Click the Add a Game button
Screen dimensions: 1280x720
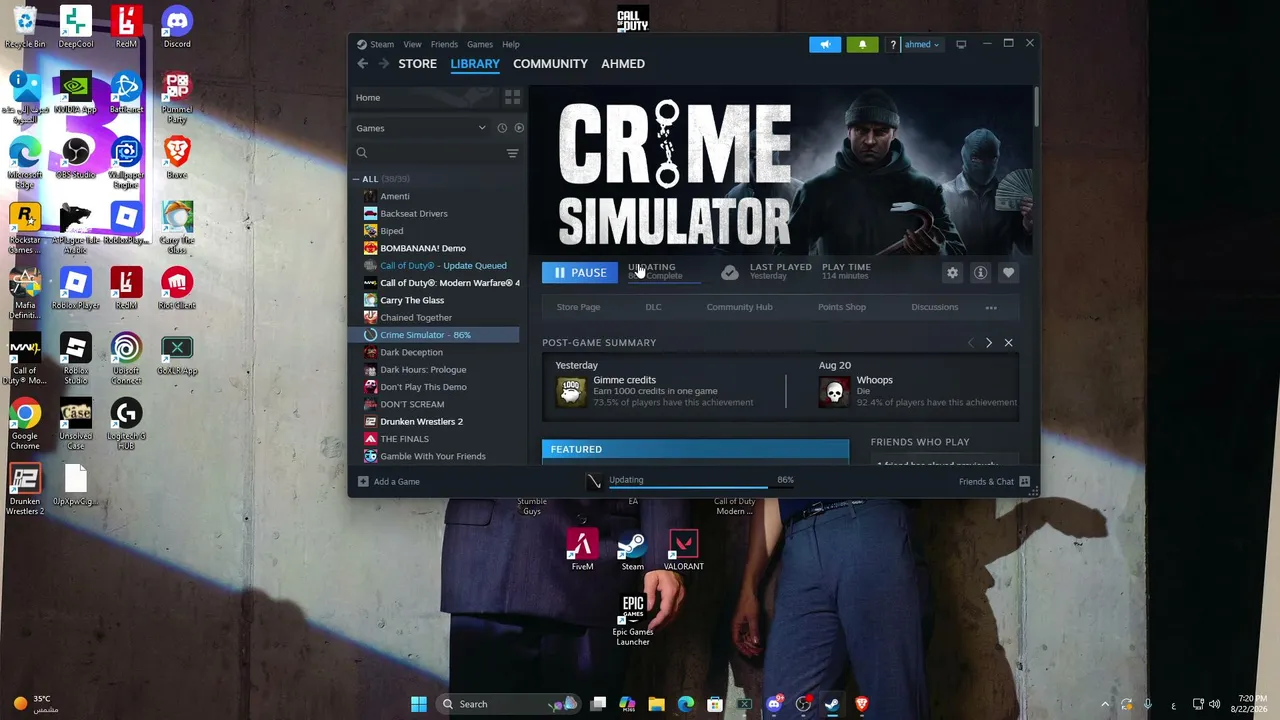coord(389,482)
